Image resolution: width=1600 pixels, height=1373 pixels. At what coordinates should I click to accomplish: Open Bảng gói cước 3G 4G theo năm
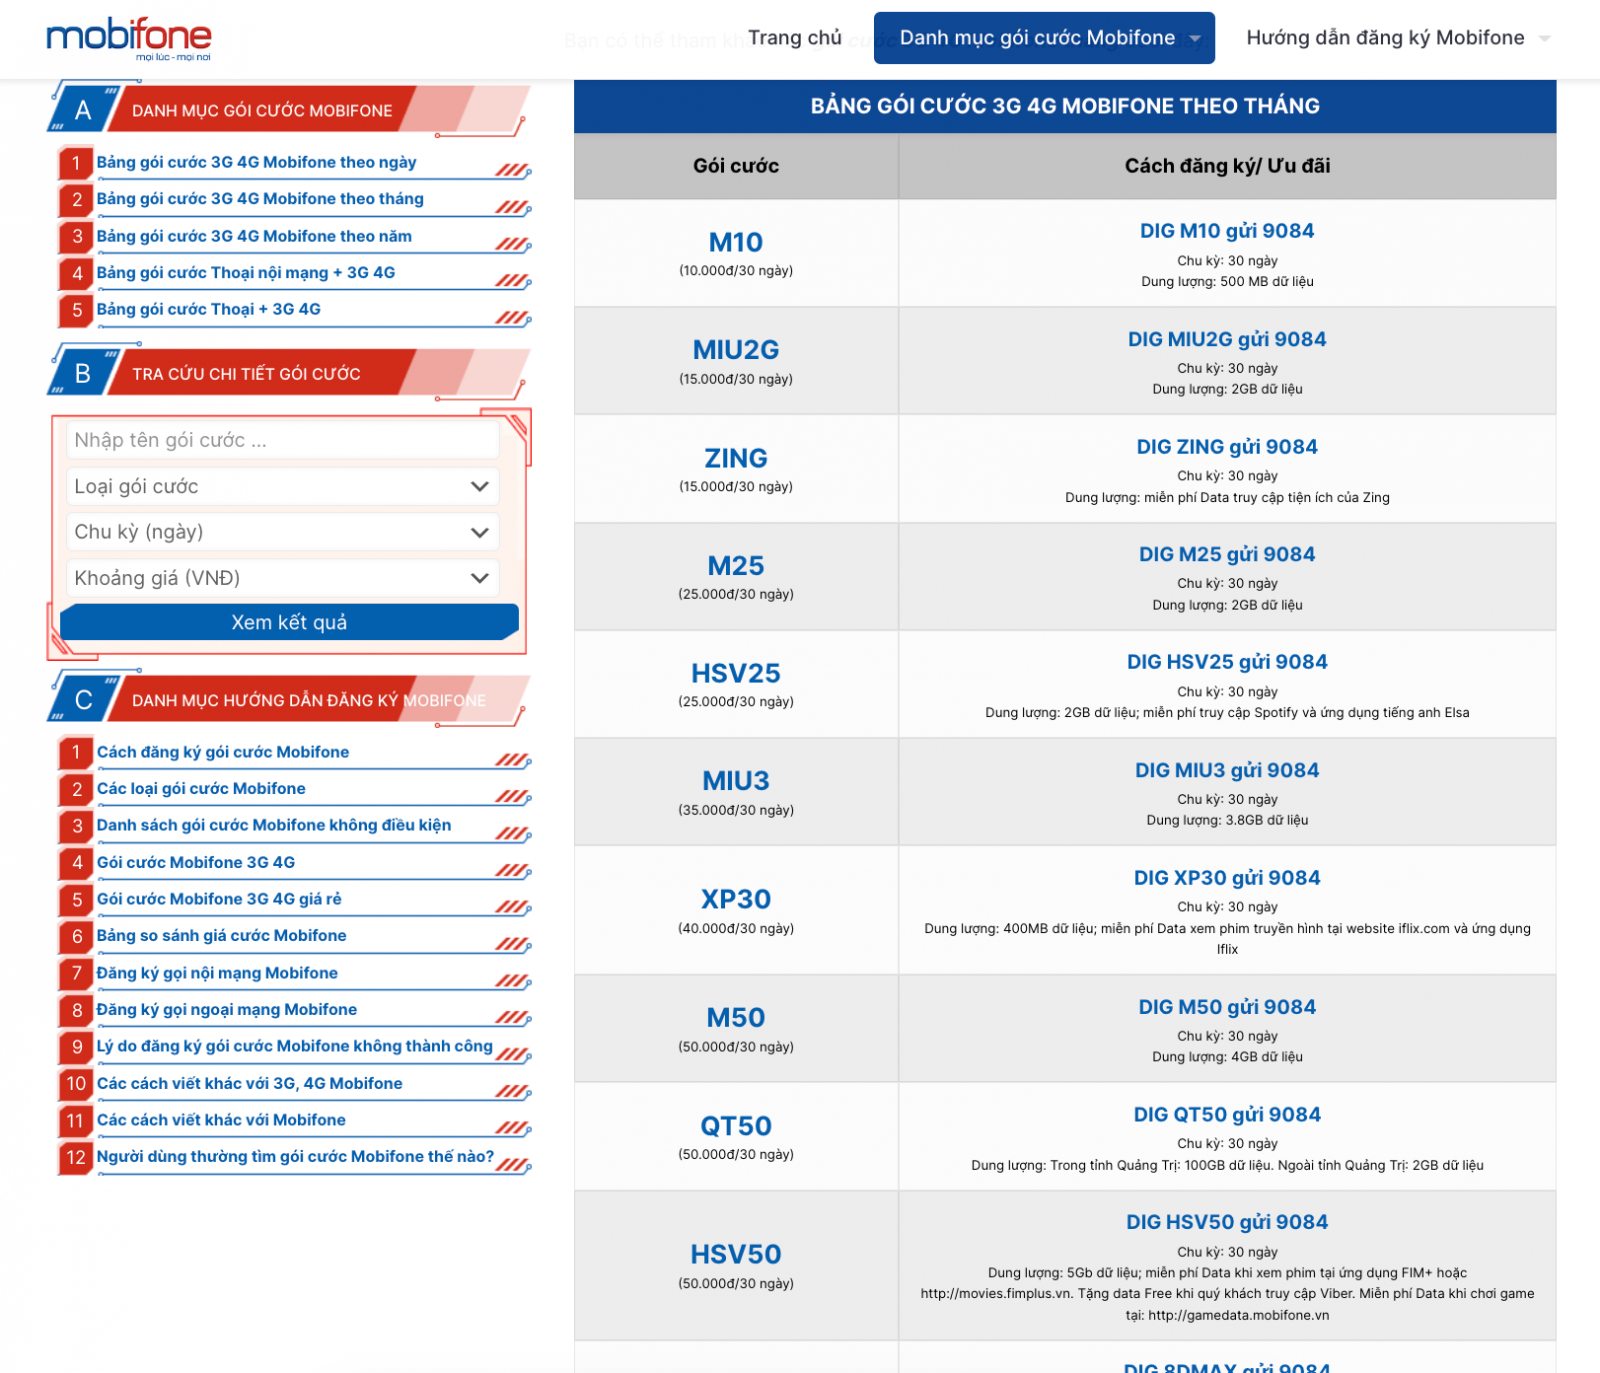(x=254, y=236)
